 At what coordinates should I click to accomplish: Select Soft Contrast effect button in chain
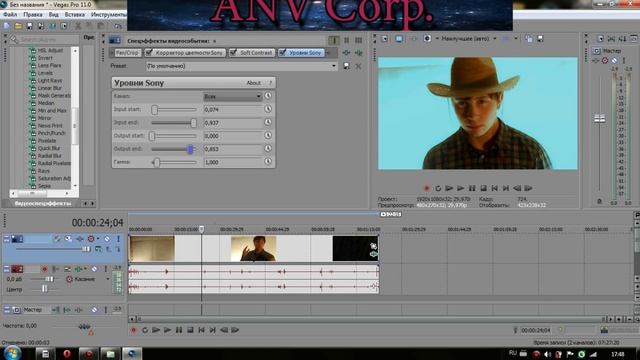(251, 53)
